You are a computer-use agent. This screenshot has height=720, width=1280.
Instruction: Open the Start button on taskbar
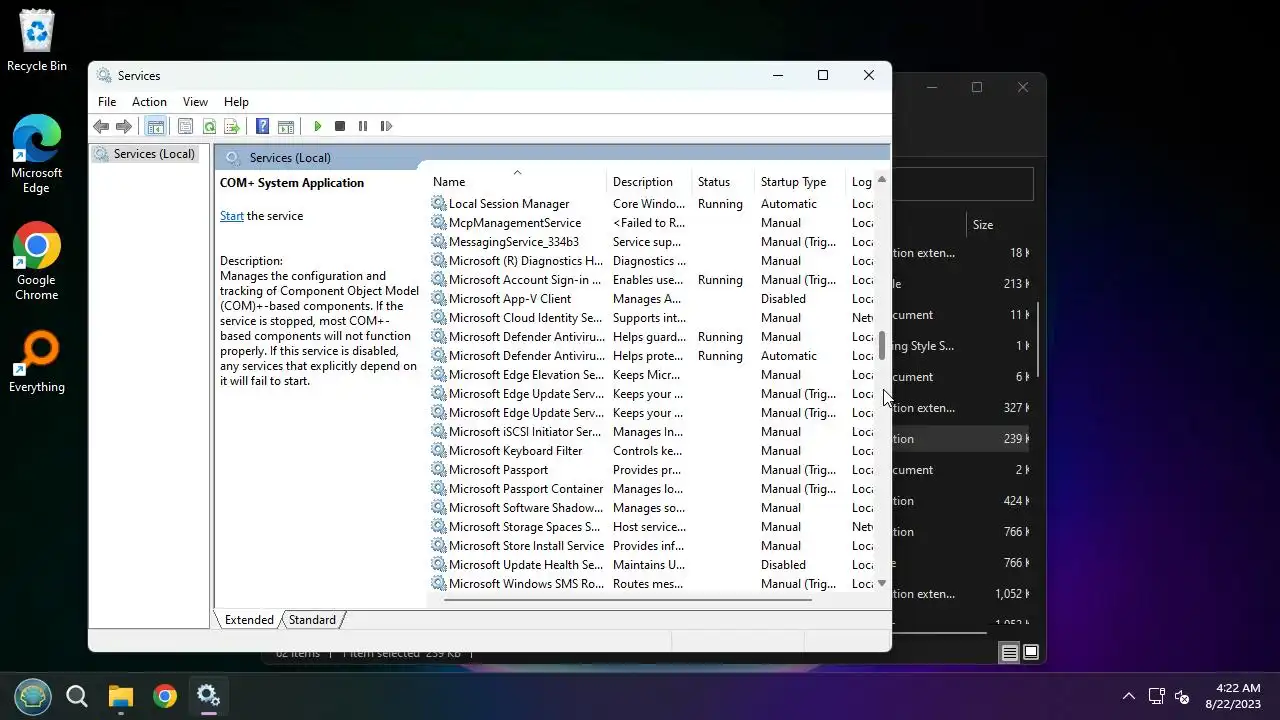click(x=33, y=696)
